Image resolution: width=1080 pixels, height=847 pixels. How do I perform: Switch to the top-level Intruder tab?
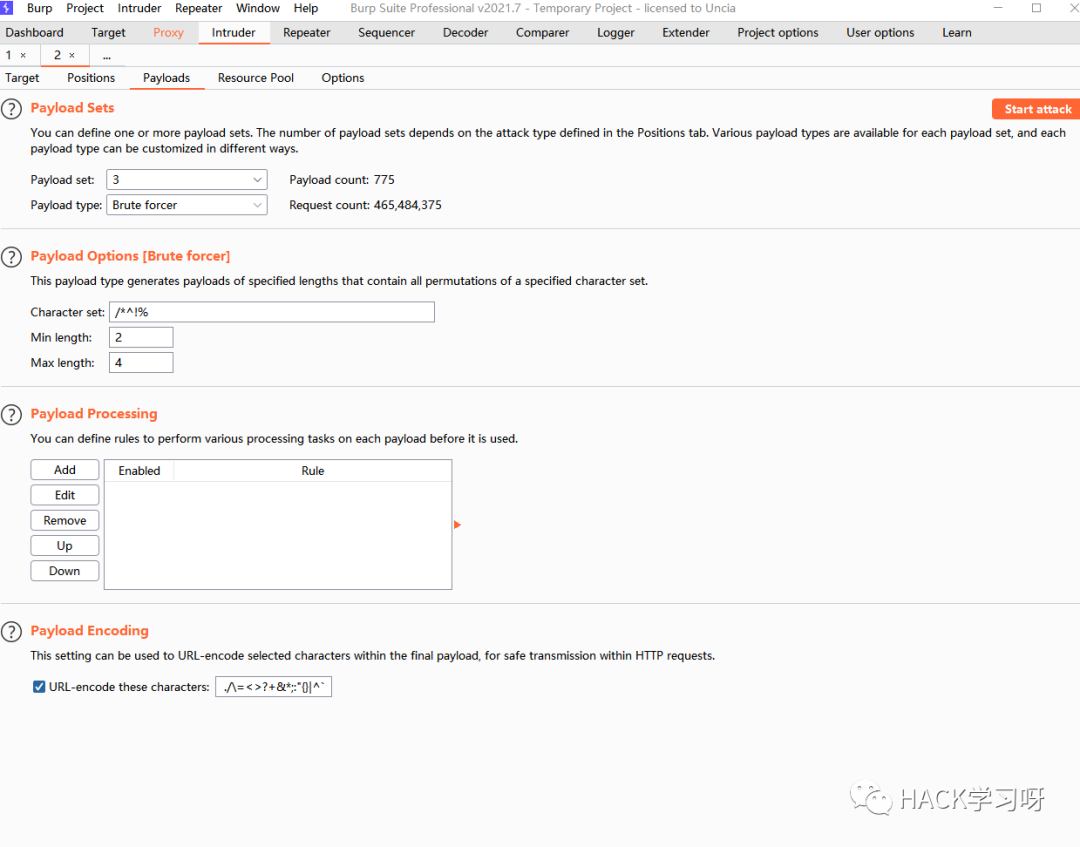(x=233, y=32)
